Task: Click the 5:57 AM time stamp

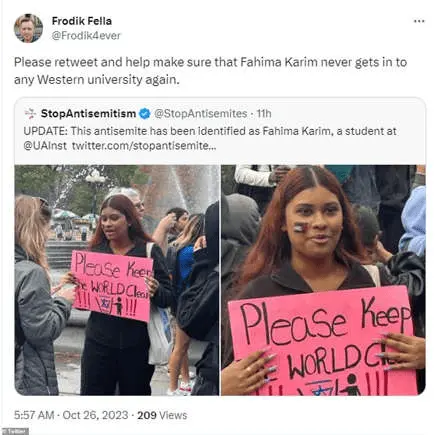Action: 34,415
